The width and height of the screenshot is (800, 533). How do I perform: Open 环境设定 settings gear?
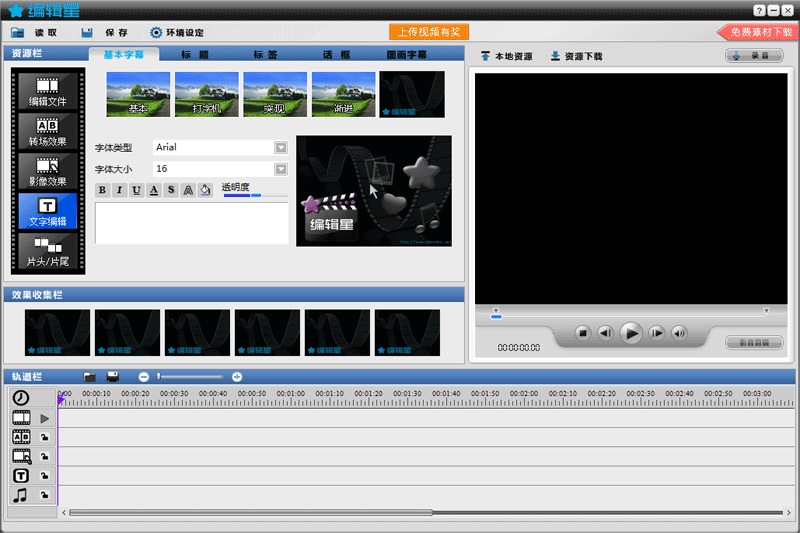tap(156, 33)
